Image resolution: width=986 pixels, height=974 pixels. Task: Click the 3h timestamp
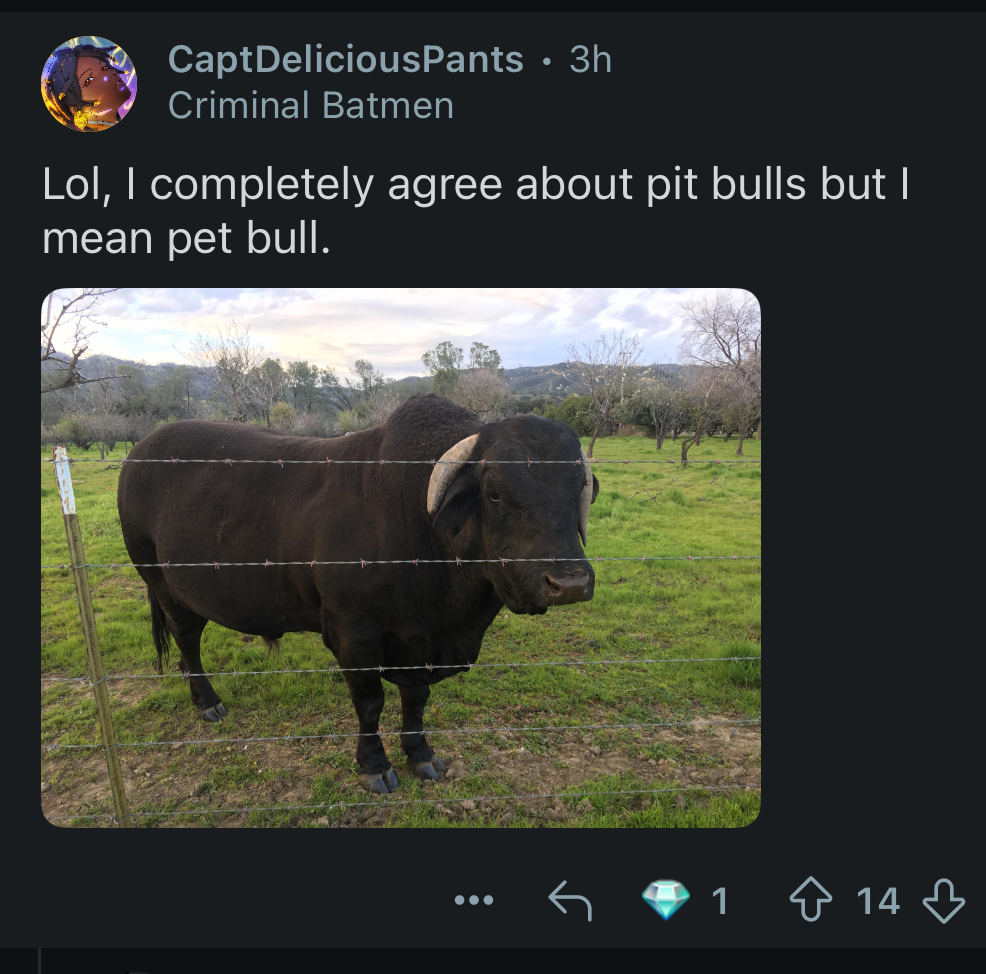click(590, 60)
